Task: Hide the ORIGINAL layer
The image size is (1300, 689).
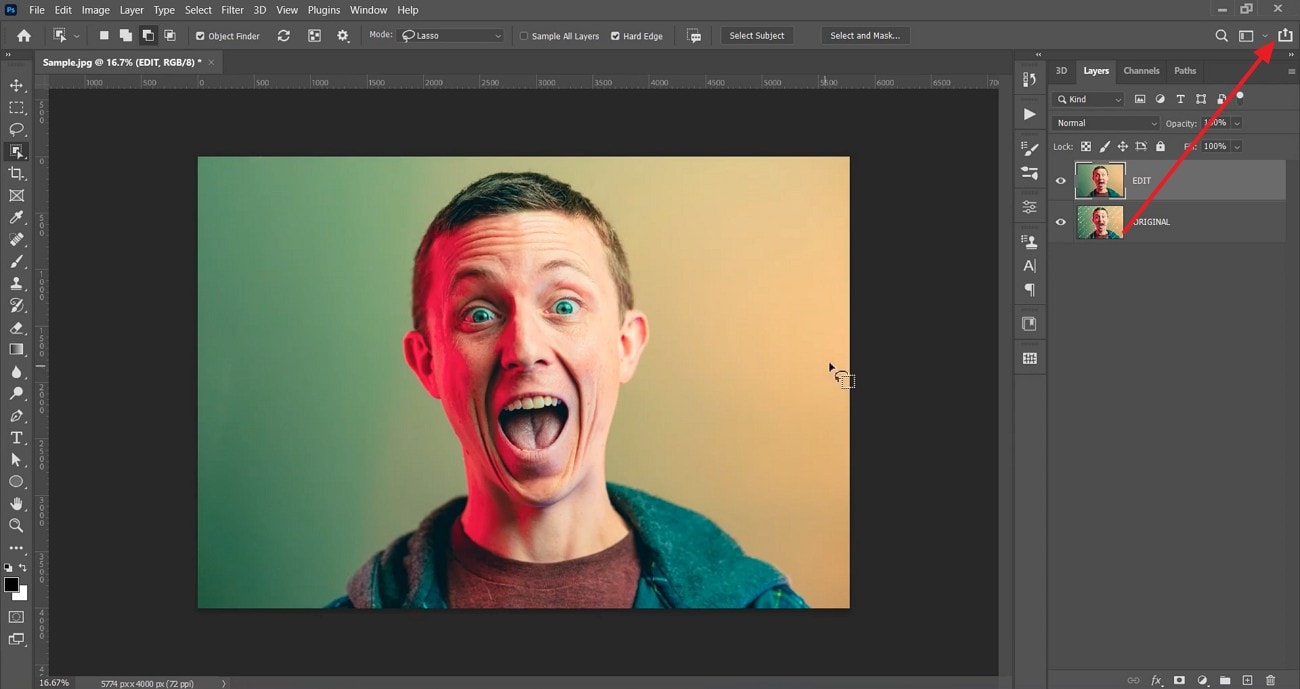Action: [1060, 222]
